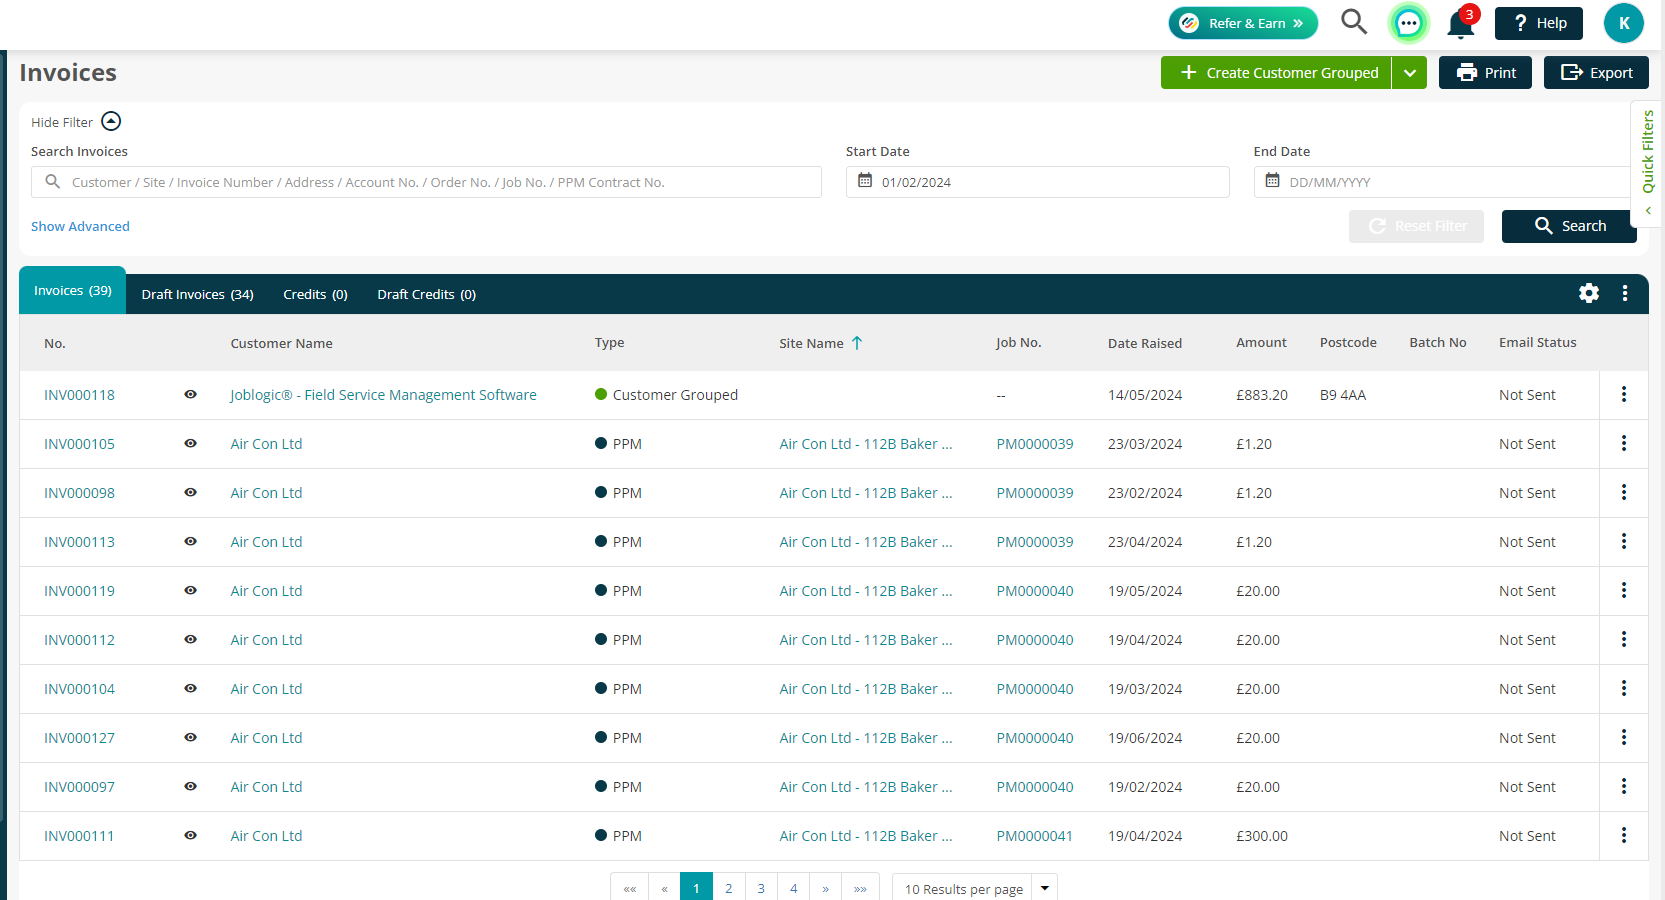Image resolution: width=1665 pixels, height=900 pixels.
Task: Open row actions menu for INV000127
Action: (x=1624, y=737)
